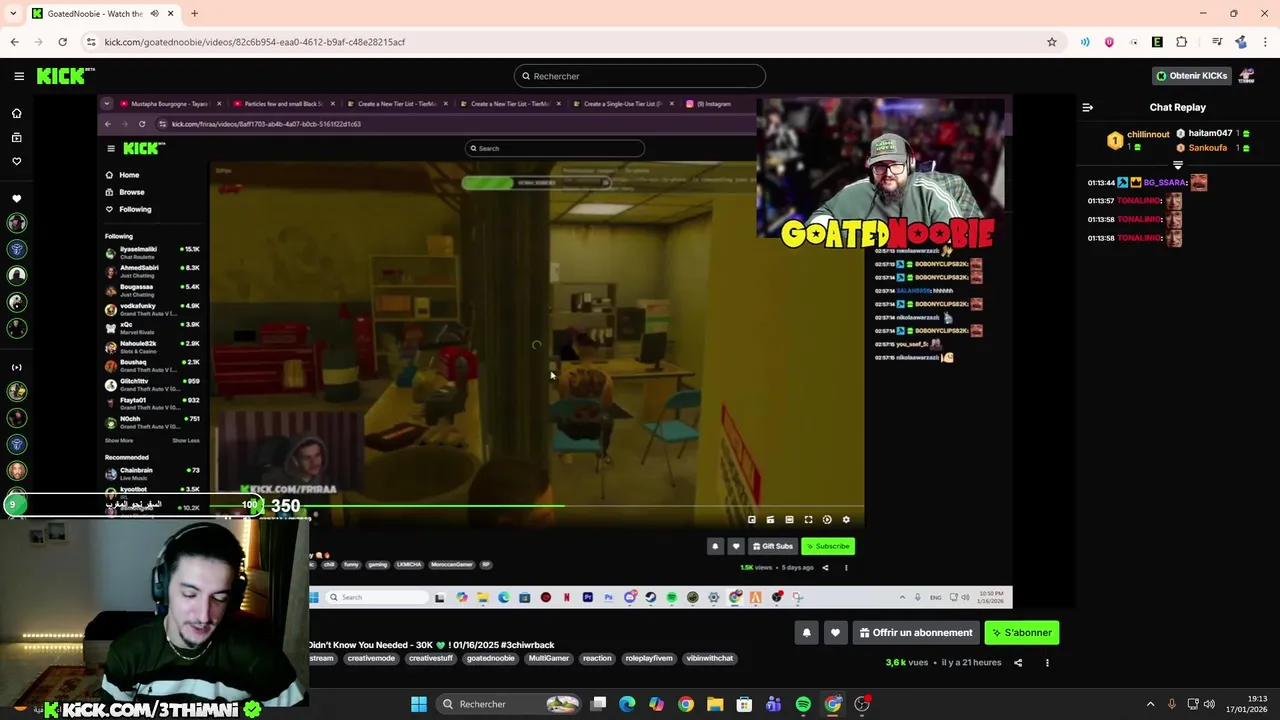Open File Explorer from the taskbar

point(715,704)
